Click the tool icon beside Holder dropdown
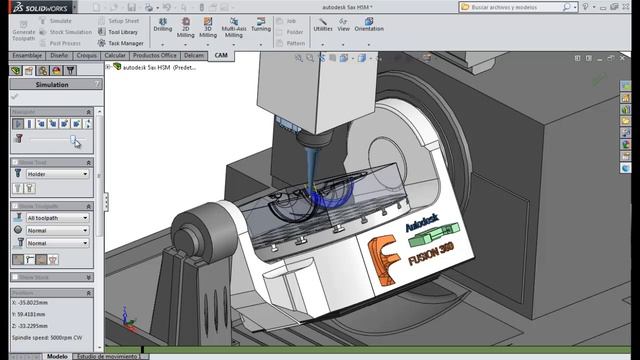This screenshot has height=360, width=640. click(18, 174)
